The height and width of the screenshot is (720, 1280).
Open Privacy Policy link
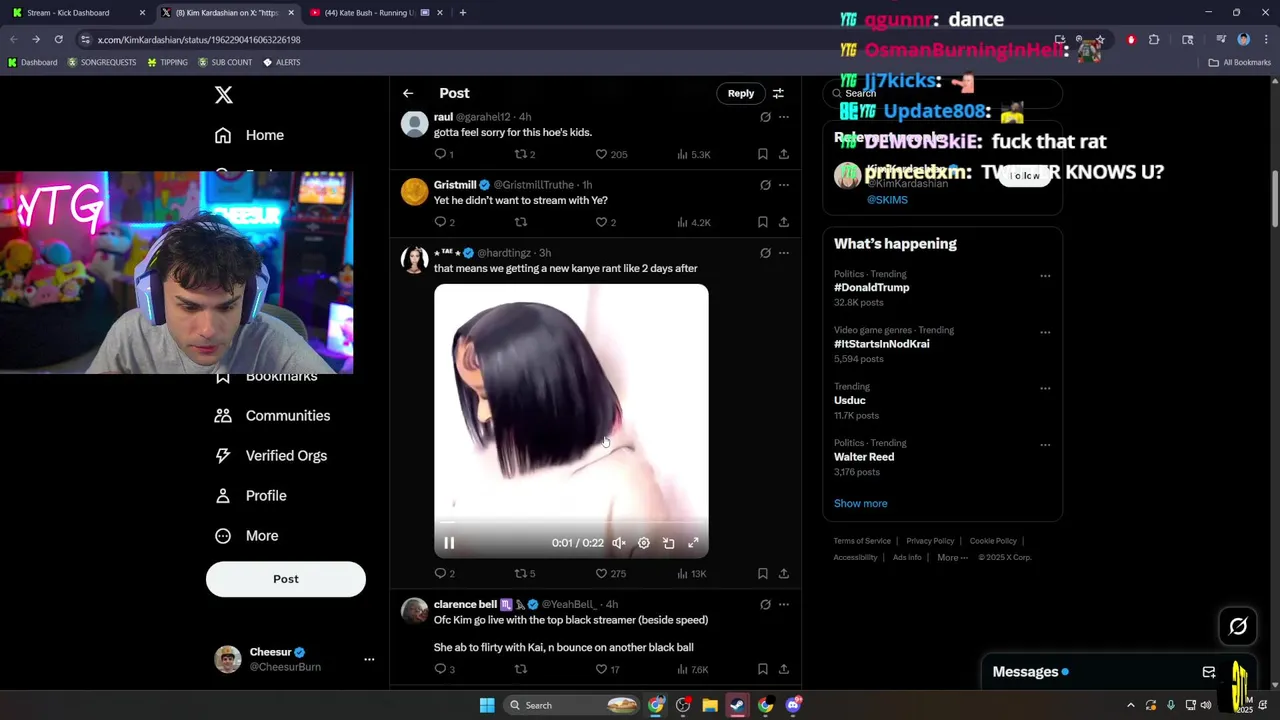click(x=930, y=541)
